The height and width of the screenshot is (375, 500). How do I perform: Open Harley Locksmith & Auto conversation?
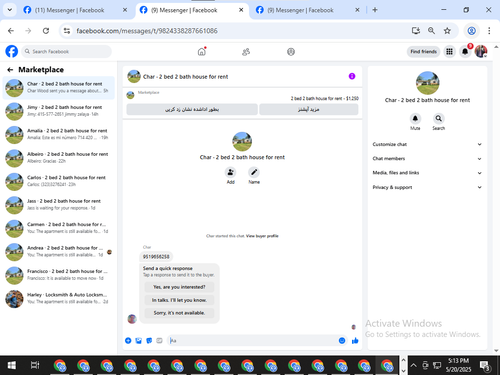click(59, 298)
